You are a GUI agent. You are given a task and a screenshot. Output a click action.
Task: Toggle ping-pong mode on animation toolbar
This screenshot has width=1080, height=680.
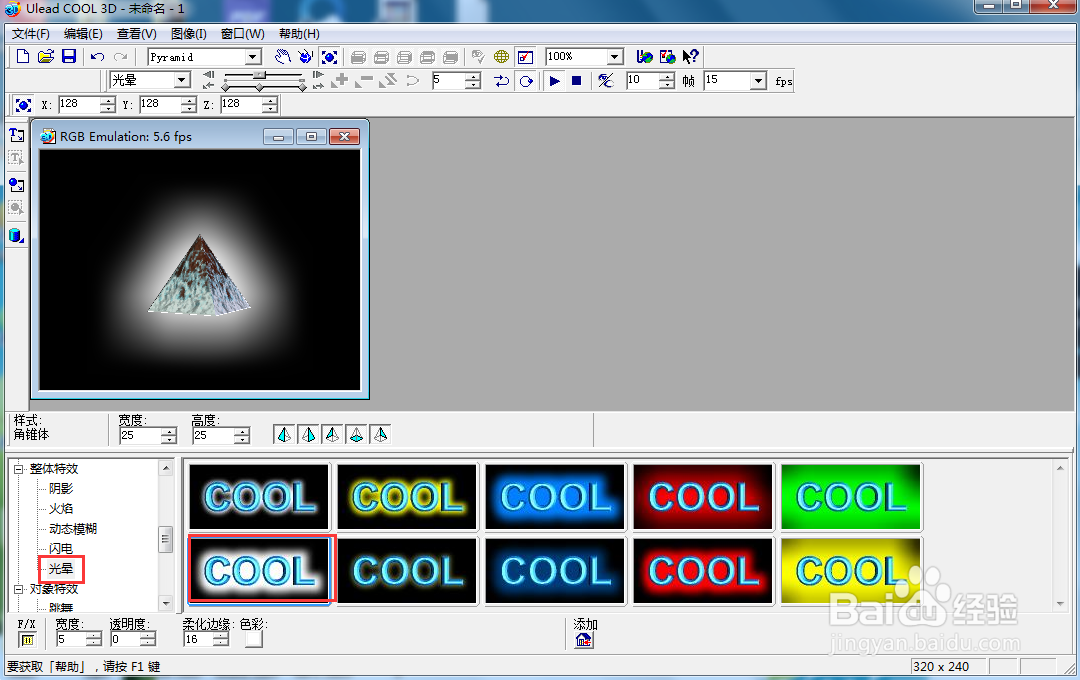point(501,81)
